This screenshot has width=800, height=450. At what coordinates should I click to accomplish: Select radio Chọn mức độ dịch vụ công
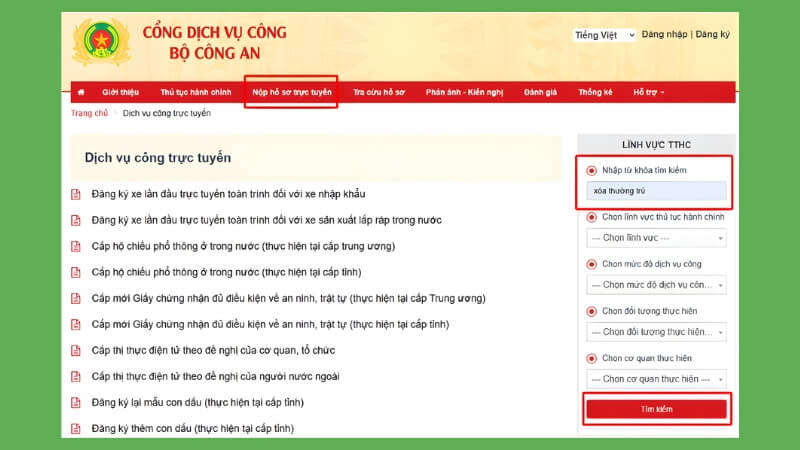pyautogui.click(x=591, y=264)
